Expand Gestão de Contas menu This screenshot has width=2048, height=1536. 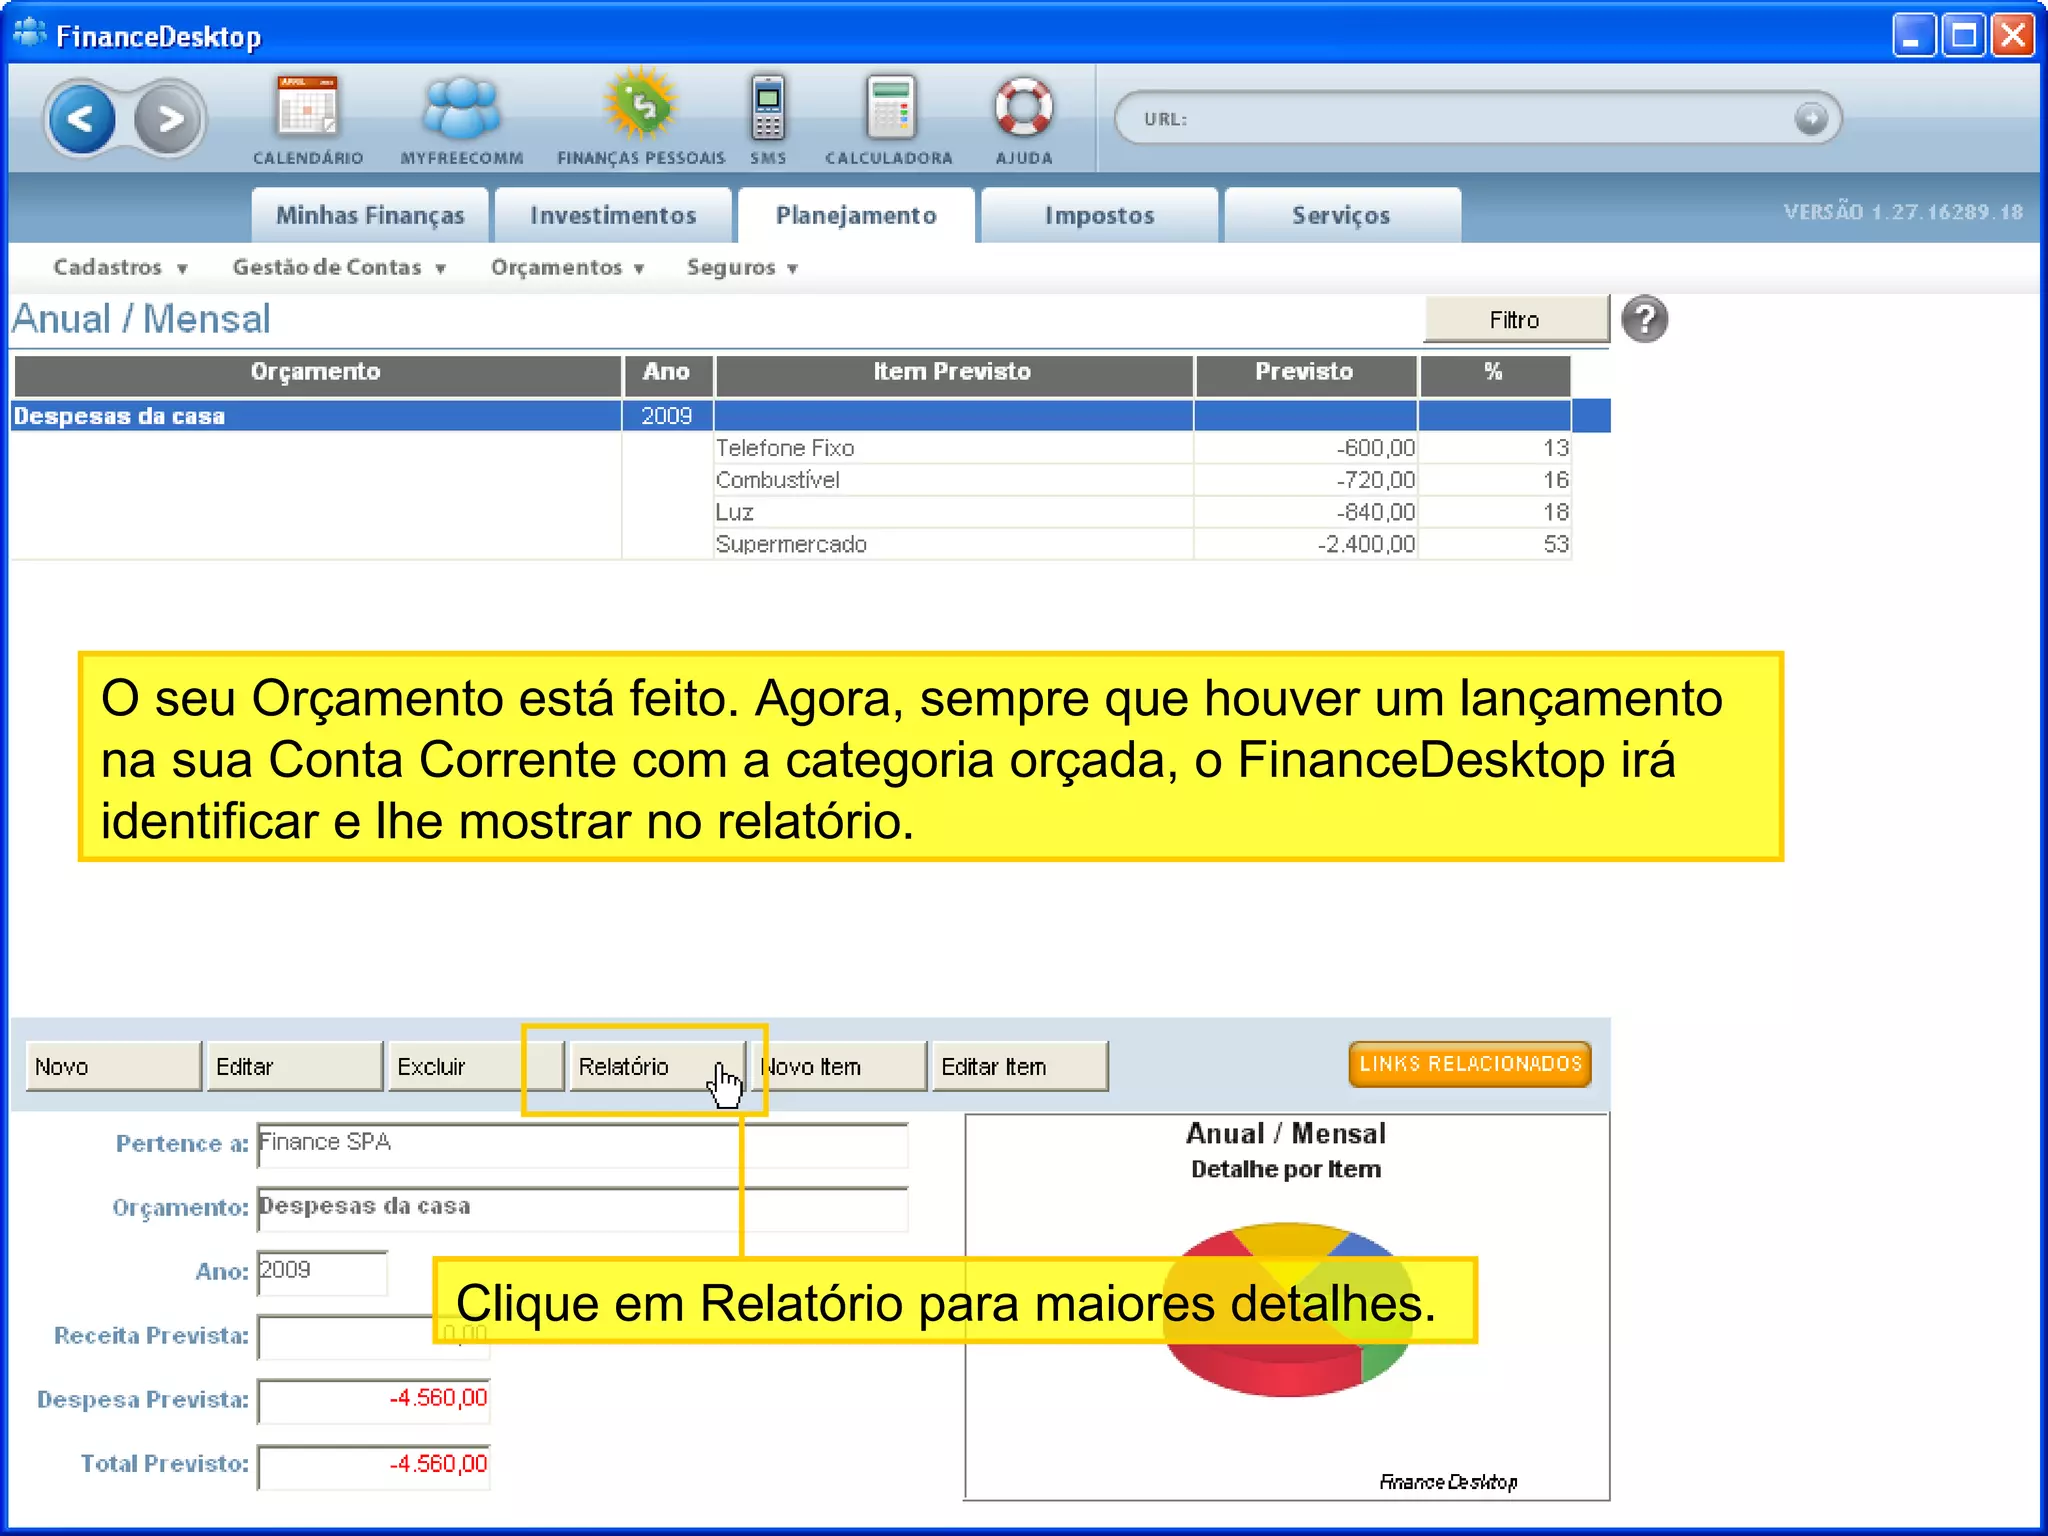click(x=339, y=267)
